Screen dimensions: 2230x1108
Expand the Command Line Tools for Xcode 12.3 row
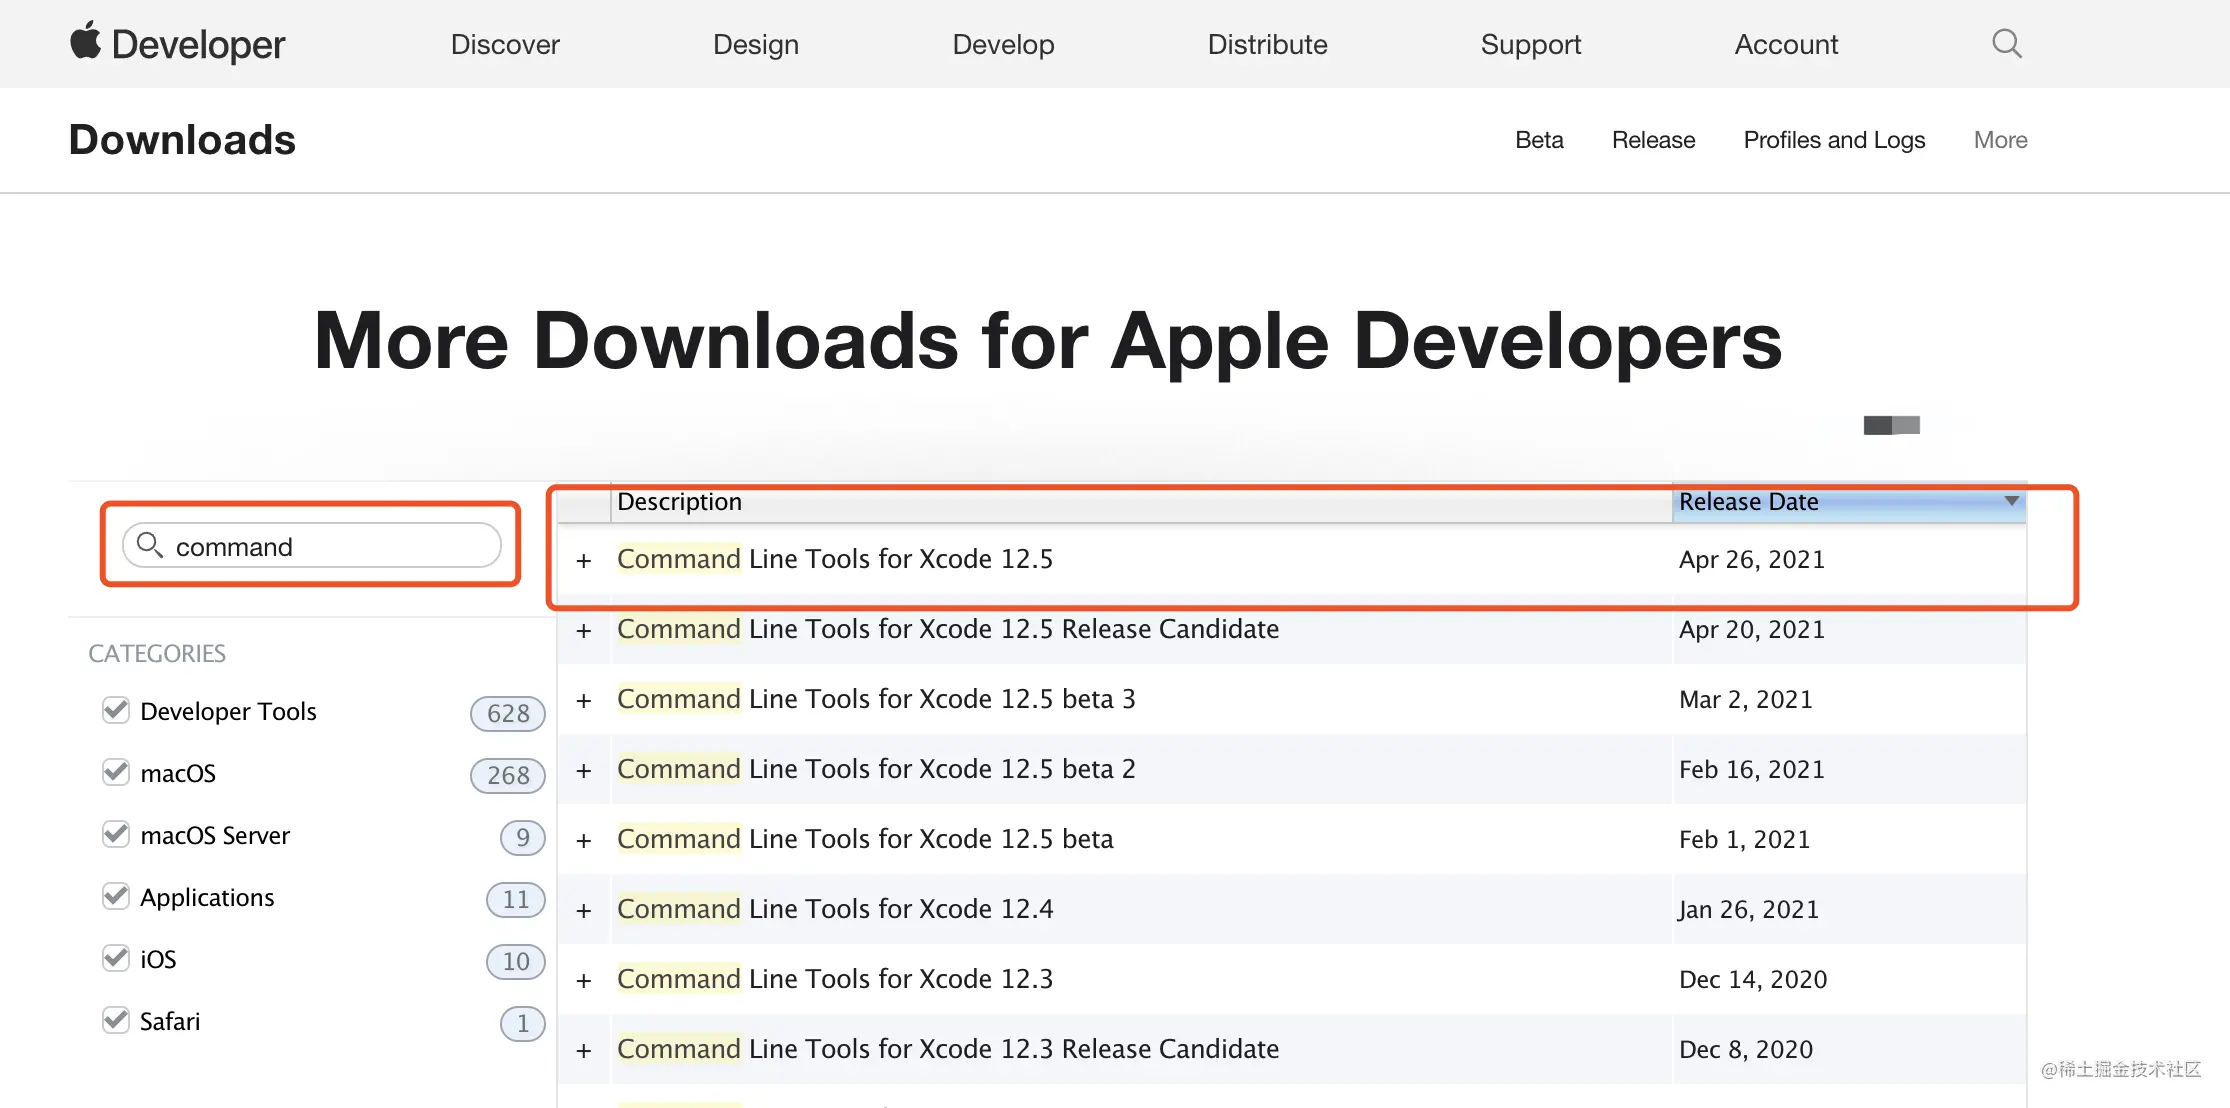(x=584, y=981)
